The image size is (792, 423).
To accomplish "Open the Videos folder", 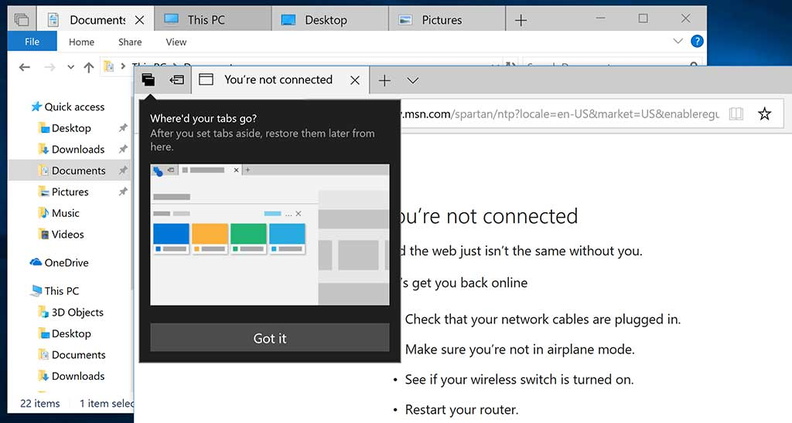I will [61, 234].
